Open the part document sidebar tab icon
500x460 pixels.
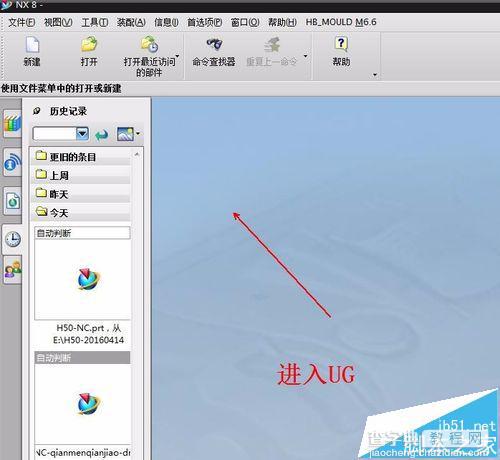pyautogui.click(x=13, y=201)
